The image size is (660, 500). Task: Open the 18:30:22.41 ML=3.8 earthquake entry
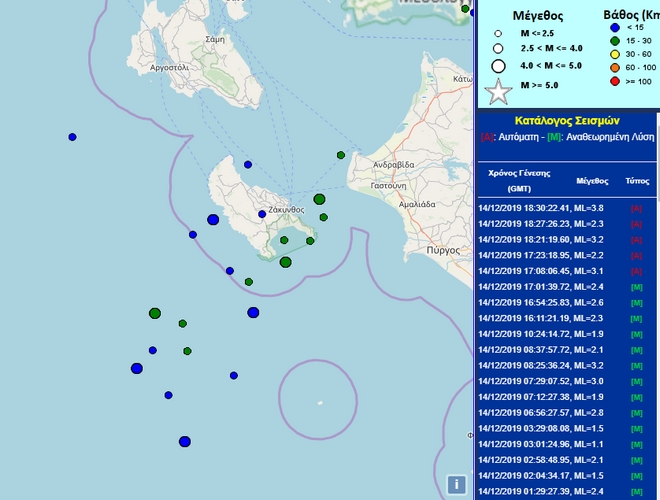coord(540,208)
